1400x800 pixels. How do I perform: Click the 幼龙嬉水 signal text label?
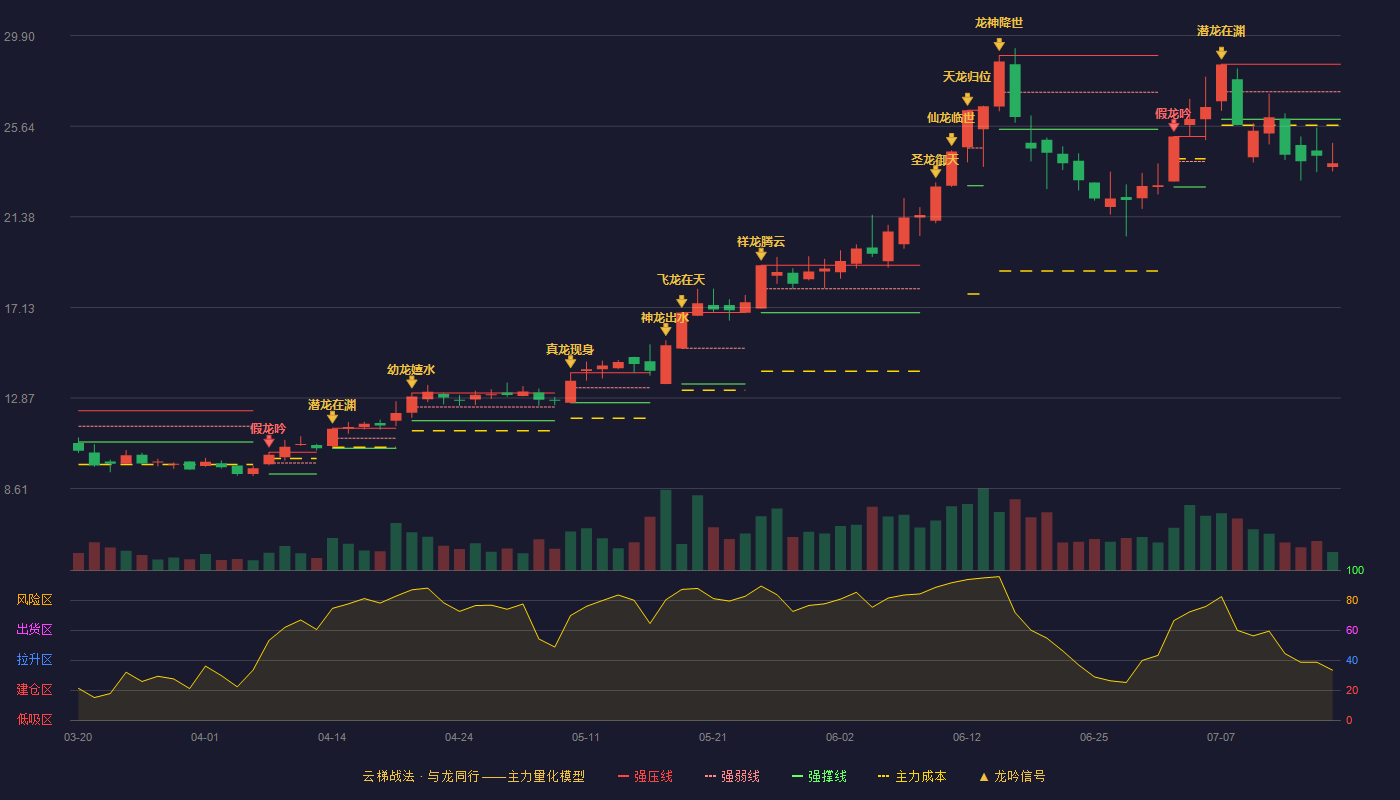coord(411,370)
